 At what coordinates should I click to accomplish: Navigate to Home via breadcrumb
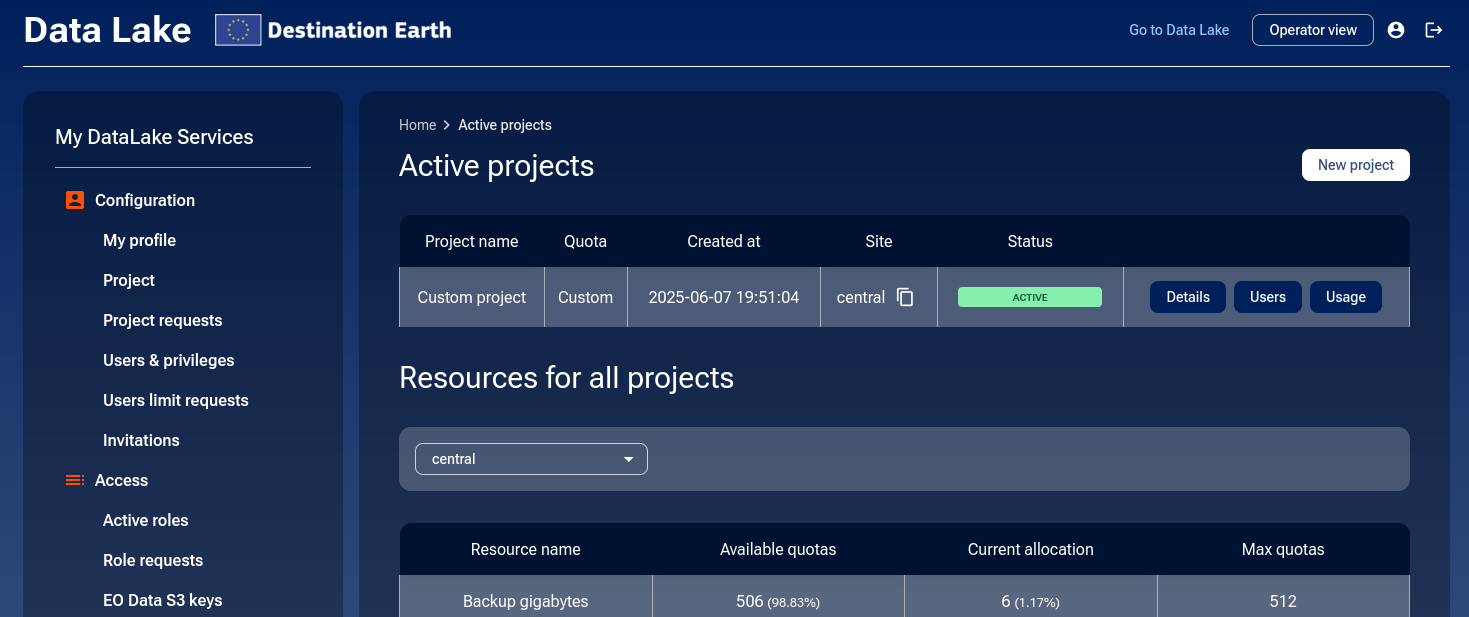(x=417, y=124)
